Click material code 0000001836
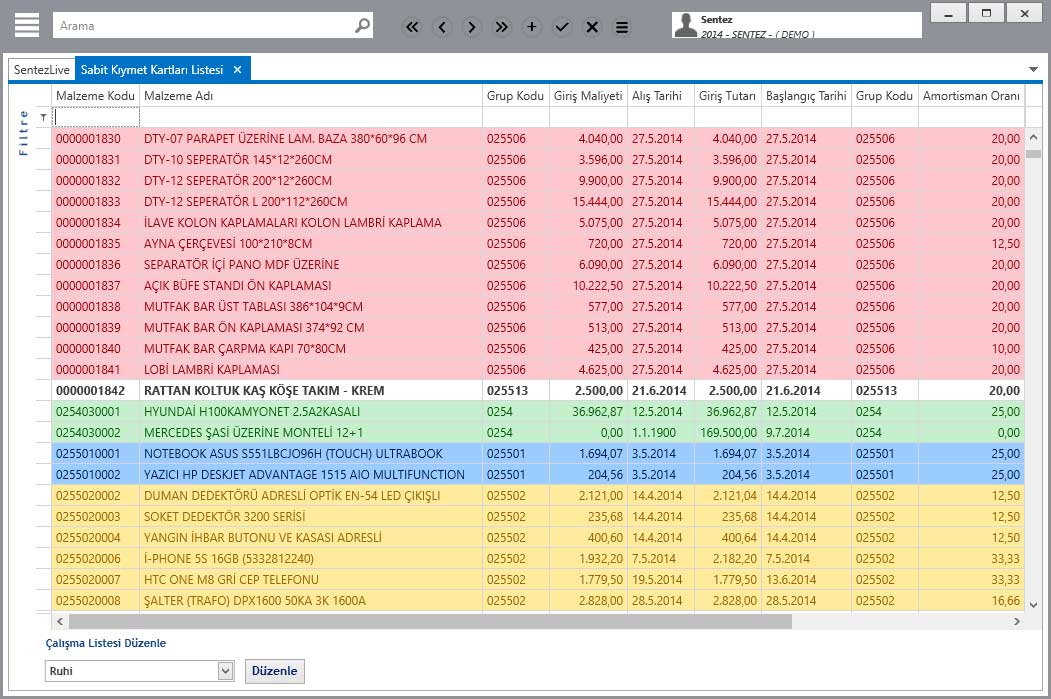Image resolution: width=1051 pixels, height=699 pixels. [88, 265]
